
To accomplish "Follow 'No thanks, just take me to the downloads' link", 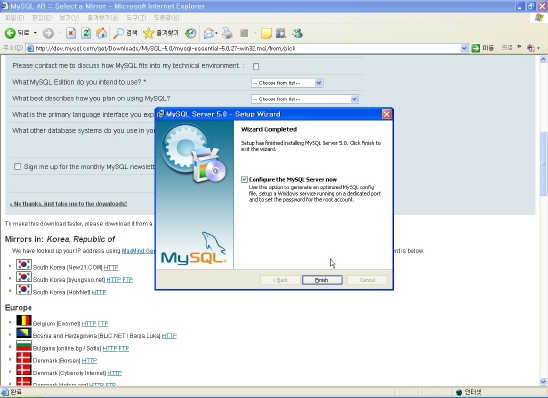I will pyautogui.click(x=68, y=204).
